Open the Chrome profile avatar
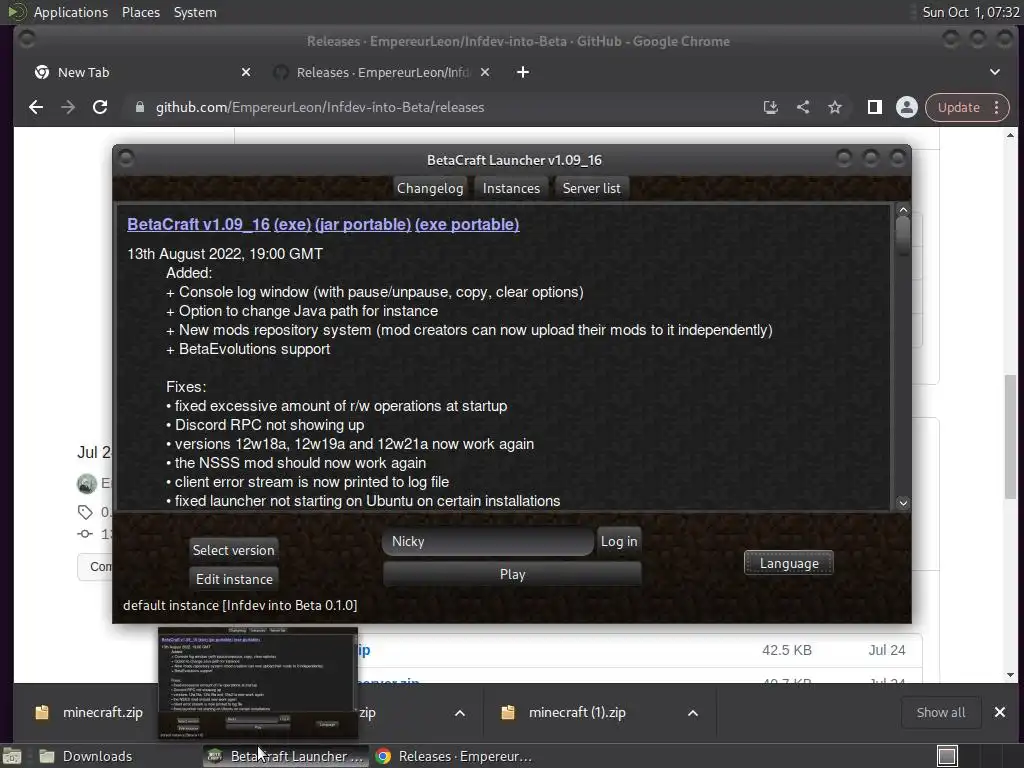This screenshot has height=768, width=1024. (906, 107)
